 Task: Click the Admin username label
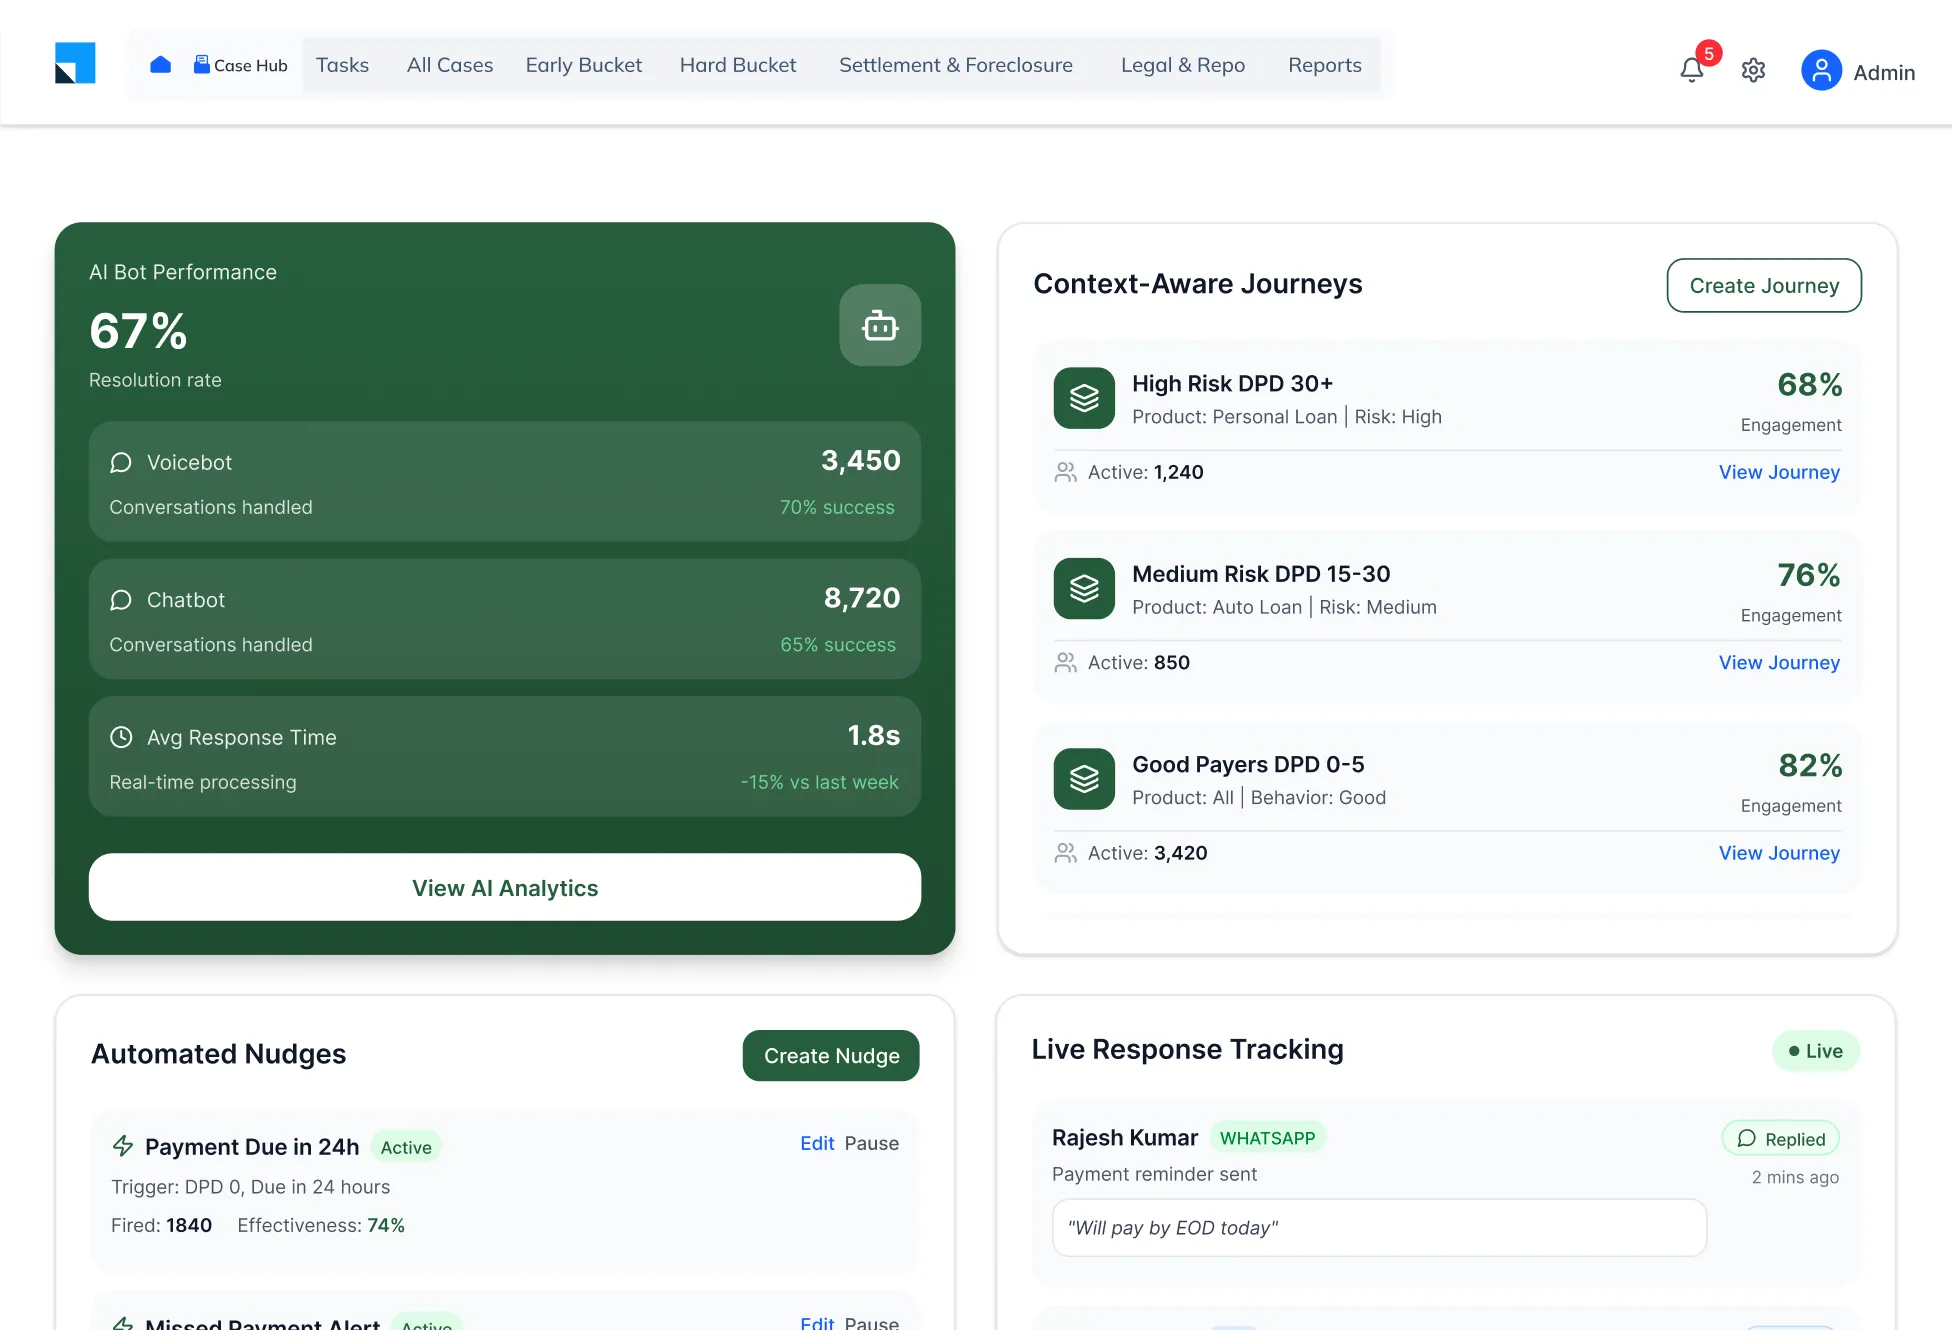[1884, 72]
